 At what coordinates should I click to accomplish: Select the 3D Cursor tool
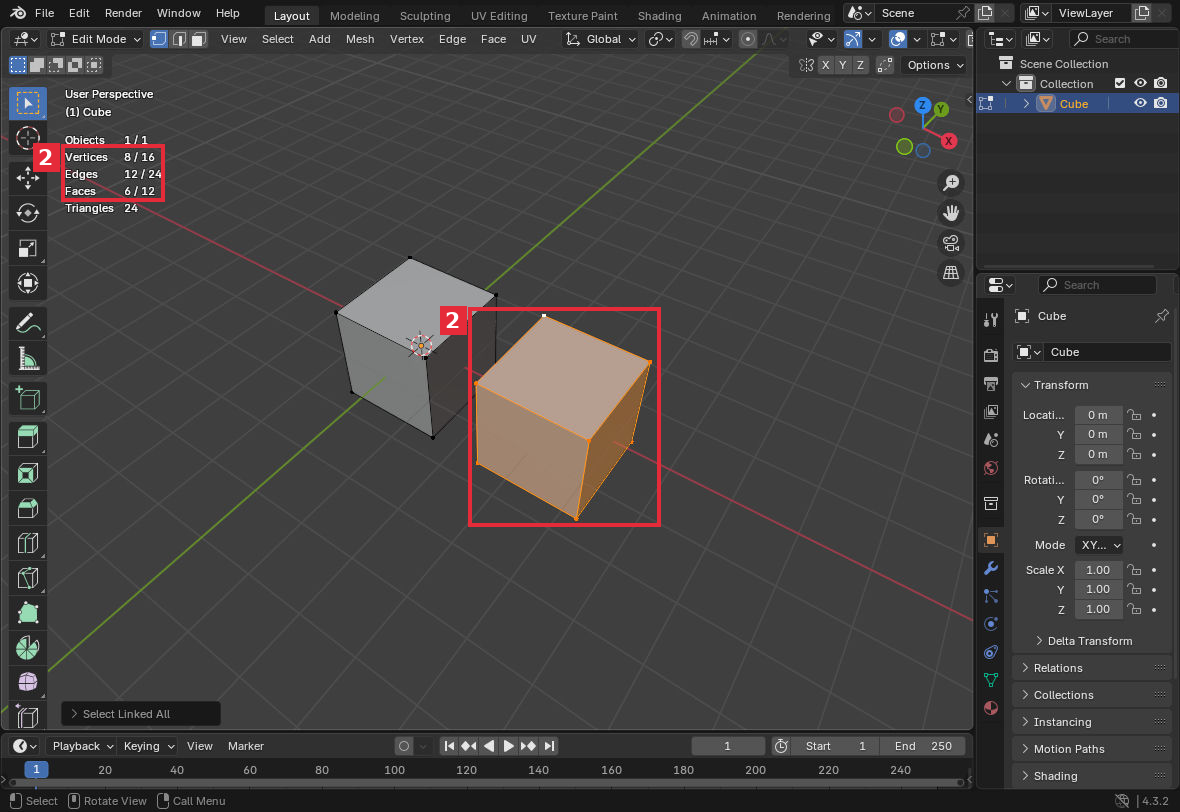pos(28,138)
